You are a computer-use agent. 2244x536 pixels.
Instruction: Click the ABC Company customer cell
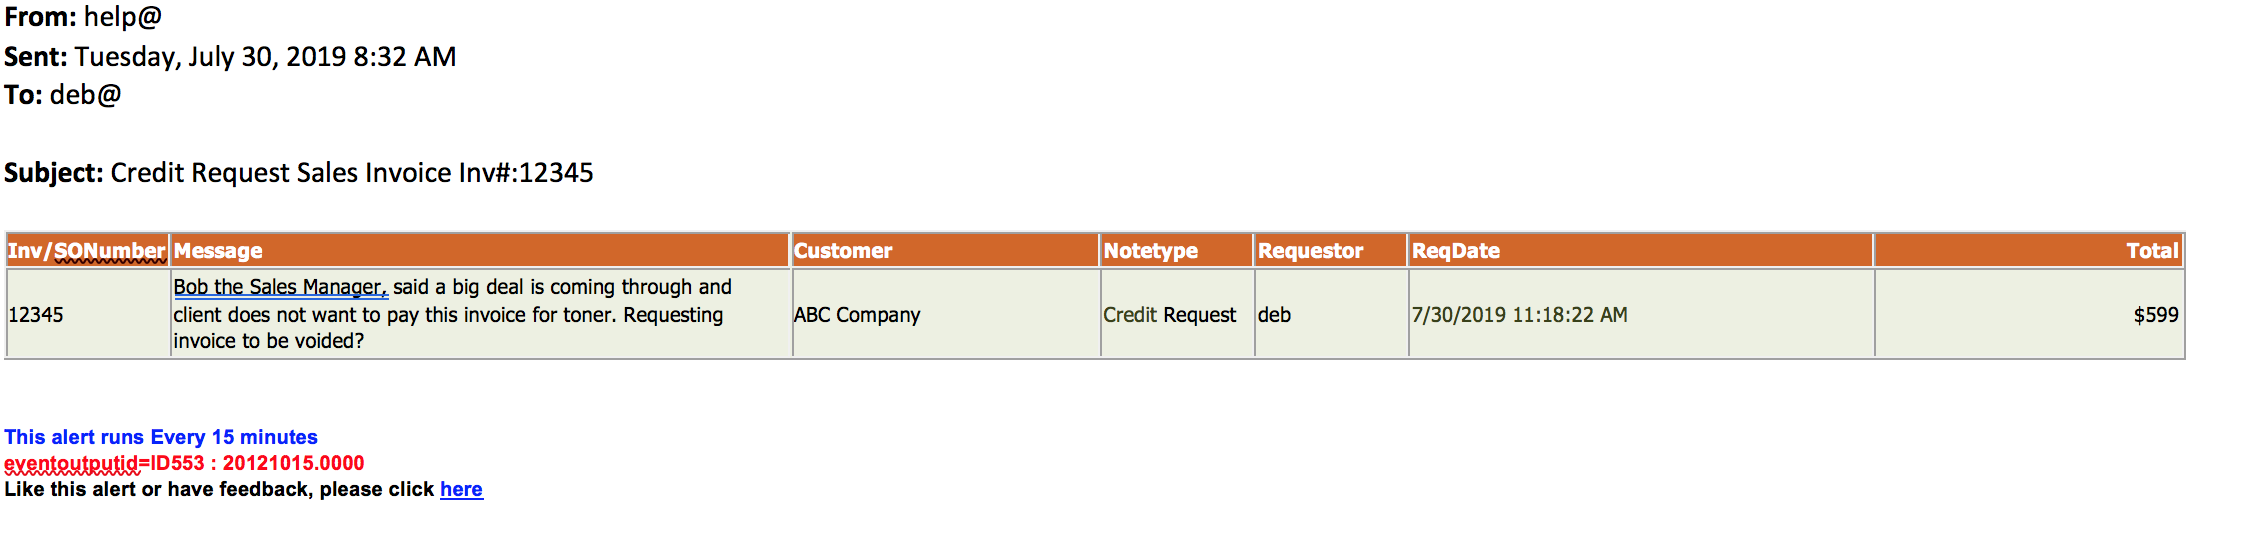[945, 314]
